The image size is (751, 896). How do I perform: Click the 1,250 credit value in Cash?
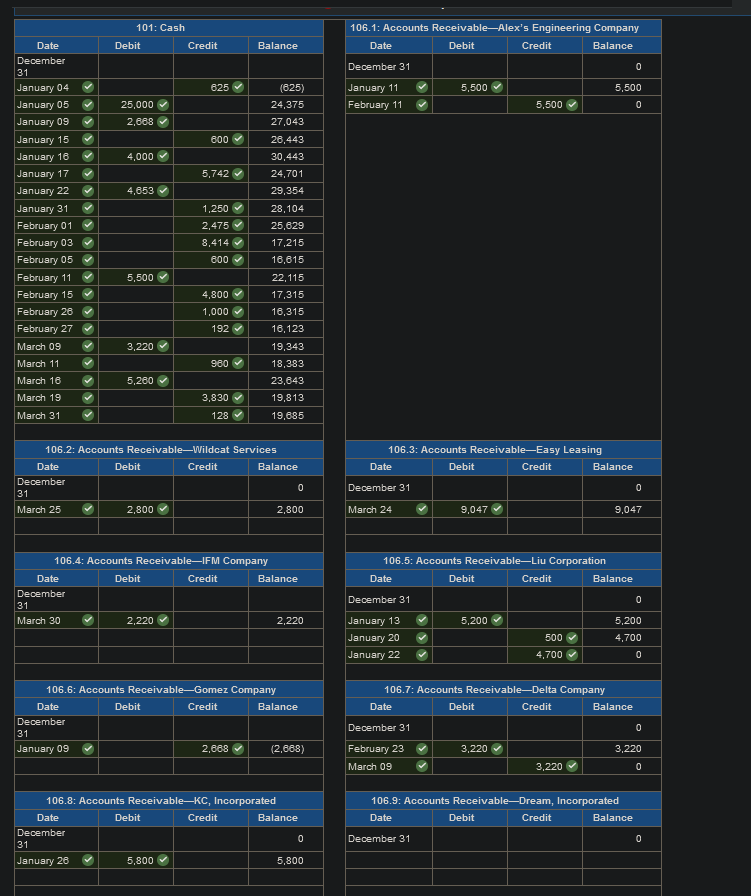(215, 209)
